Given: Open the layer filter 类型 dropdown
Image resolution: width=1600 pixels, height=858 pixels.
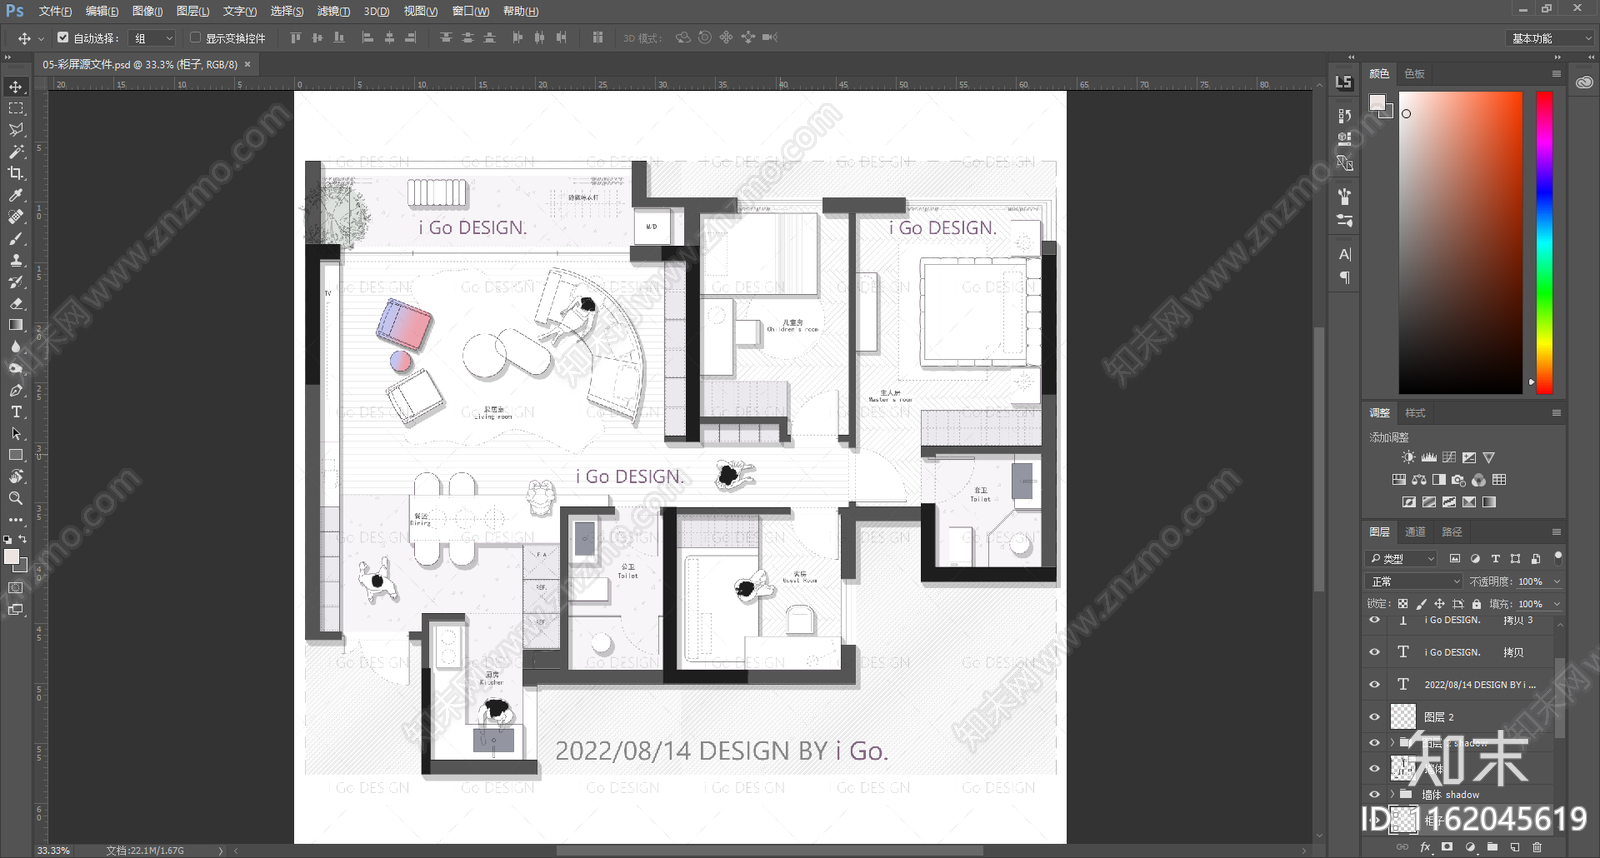Looking at the screenshot, I should (x=1402, y=559).
